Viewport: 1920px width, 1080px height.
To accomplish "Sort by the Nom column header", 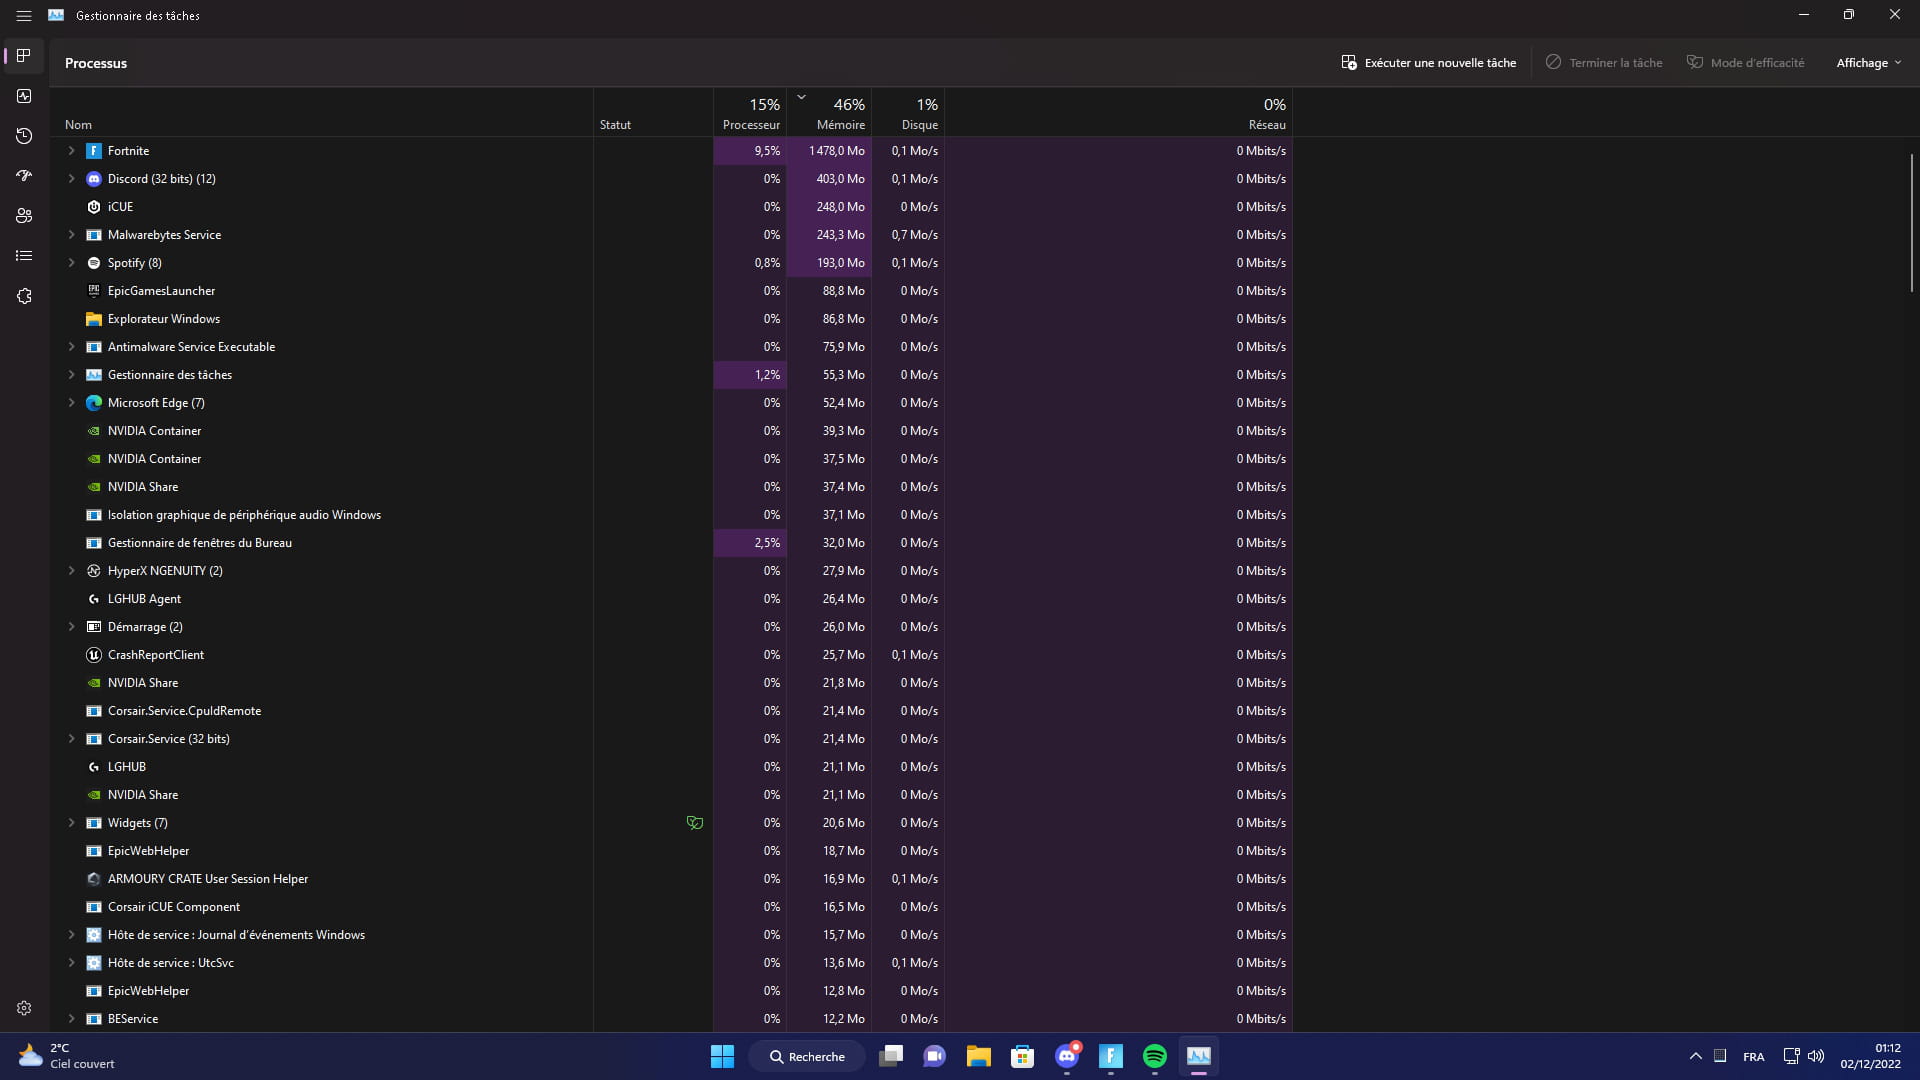I will tap(321, 112).
